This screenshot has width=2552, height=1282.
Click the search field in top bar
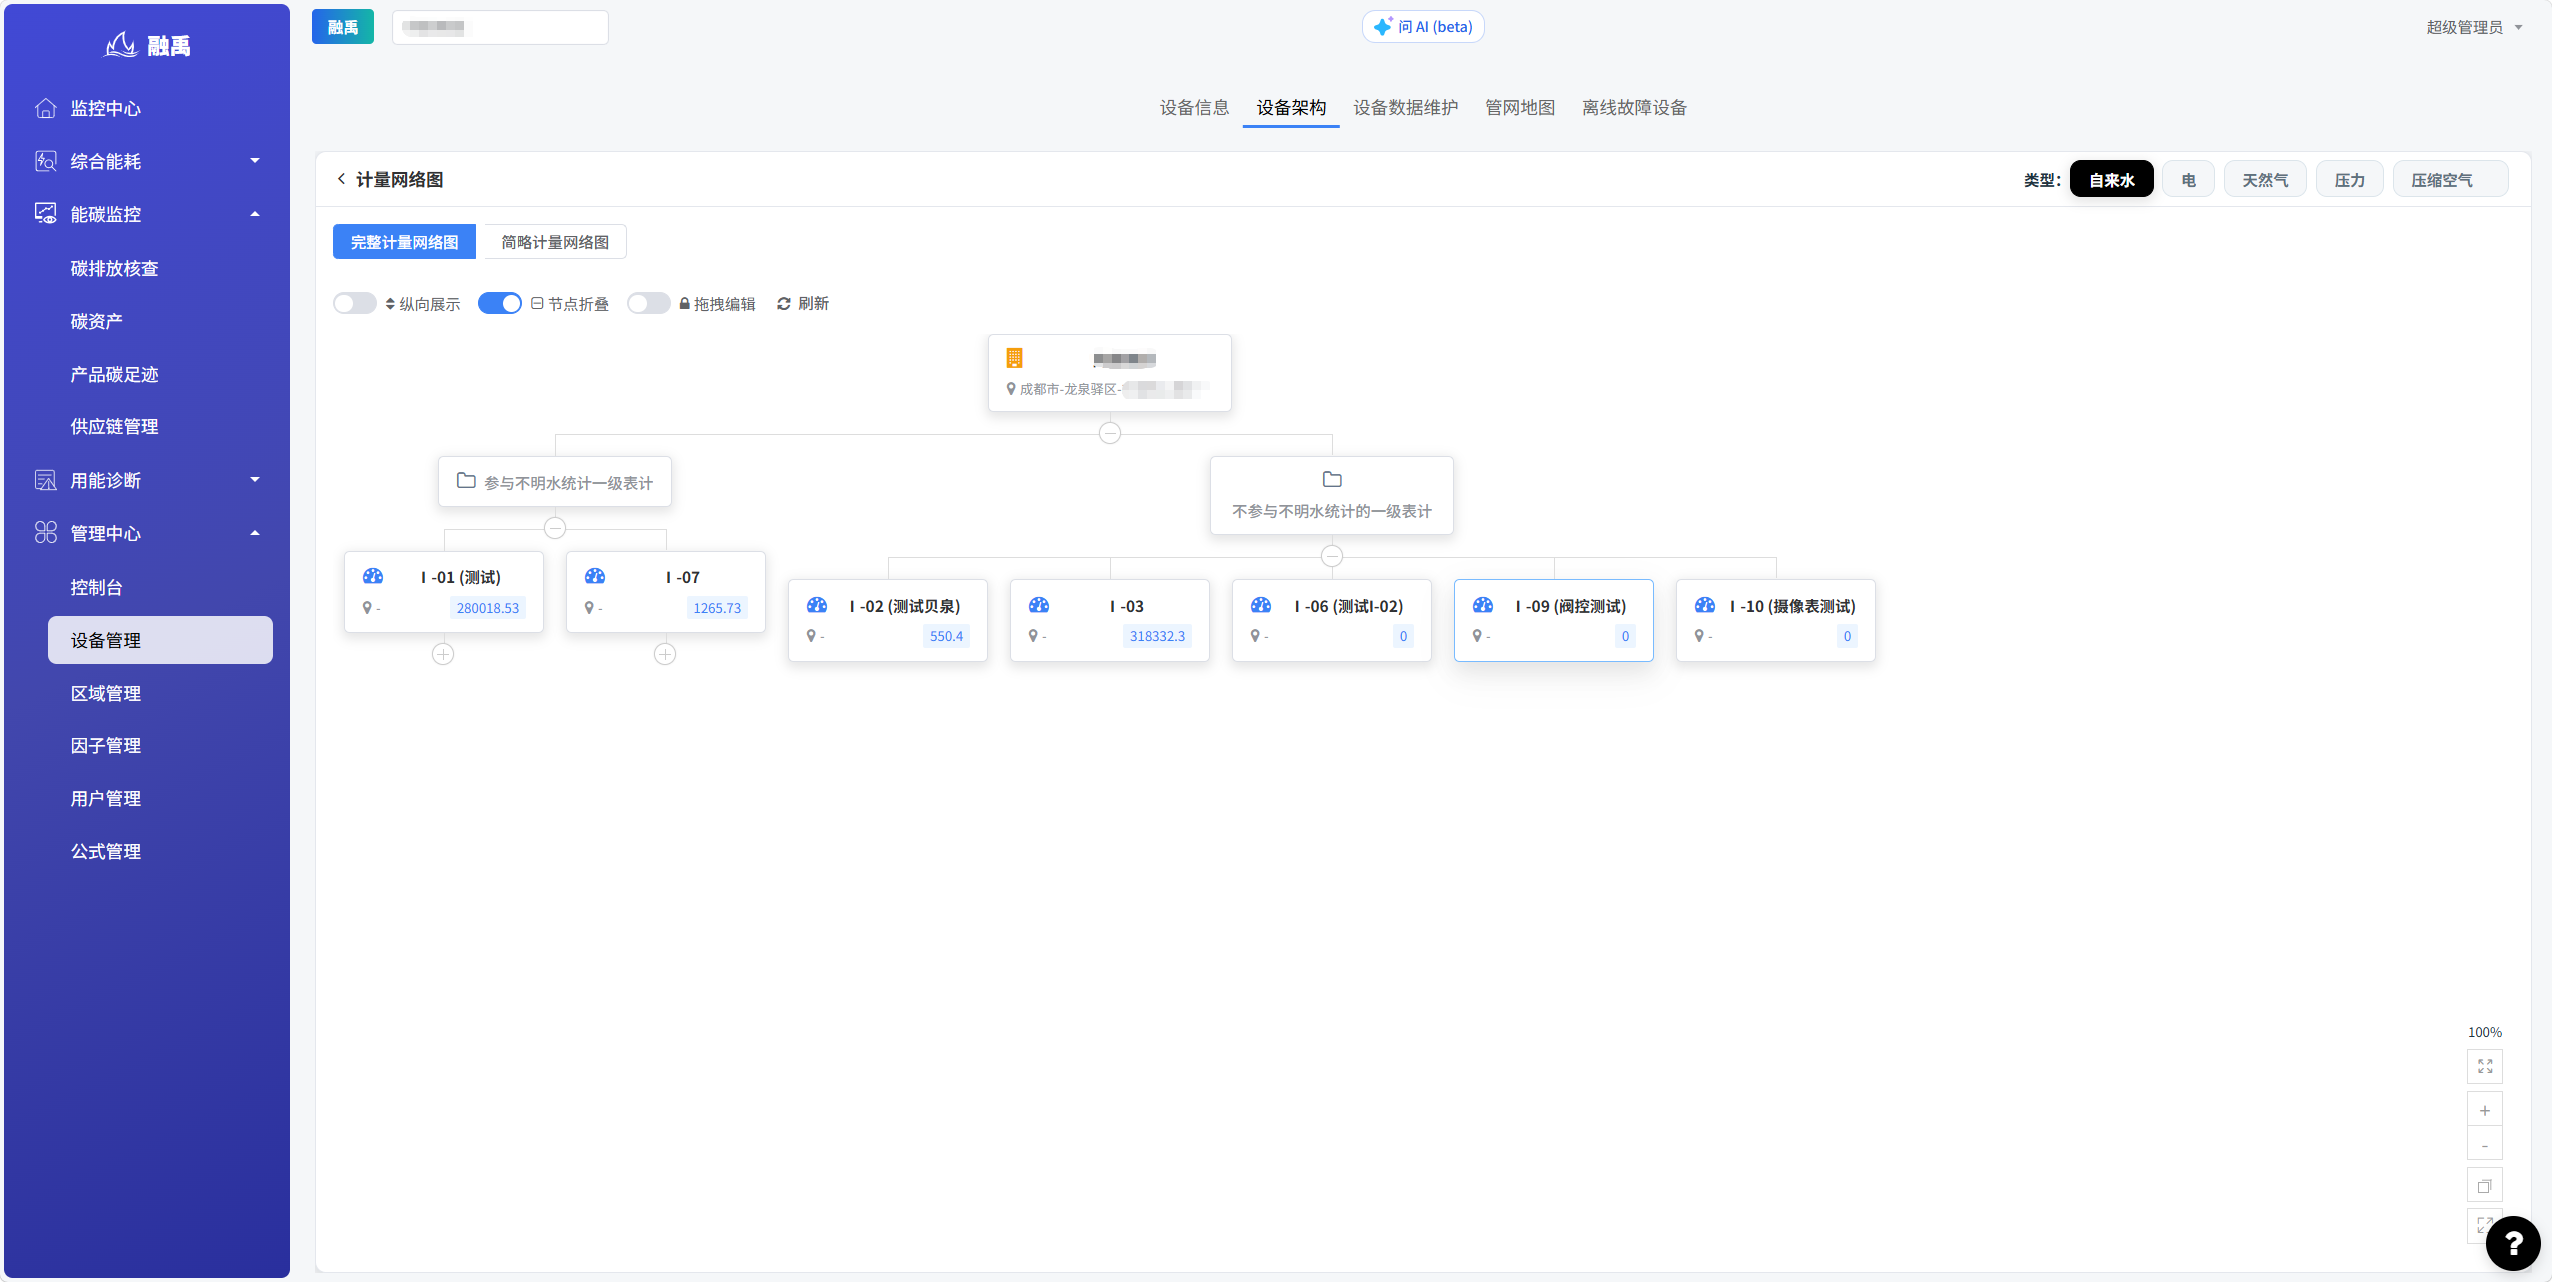click(500, 27)
